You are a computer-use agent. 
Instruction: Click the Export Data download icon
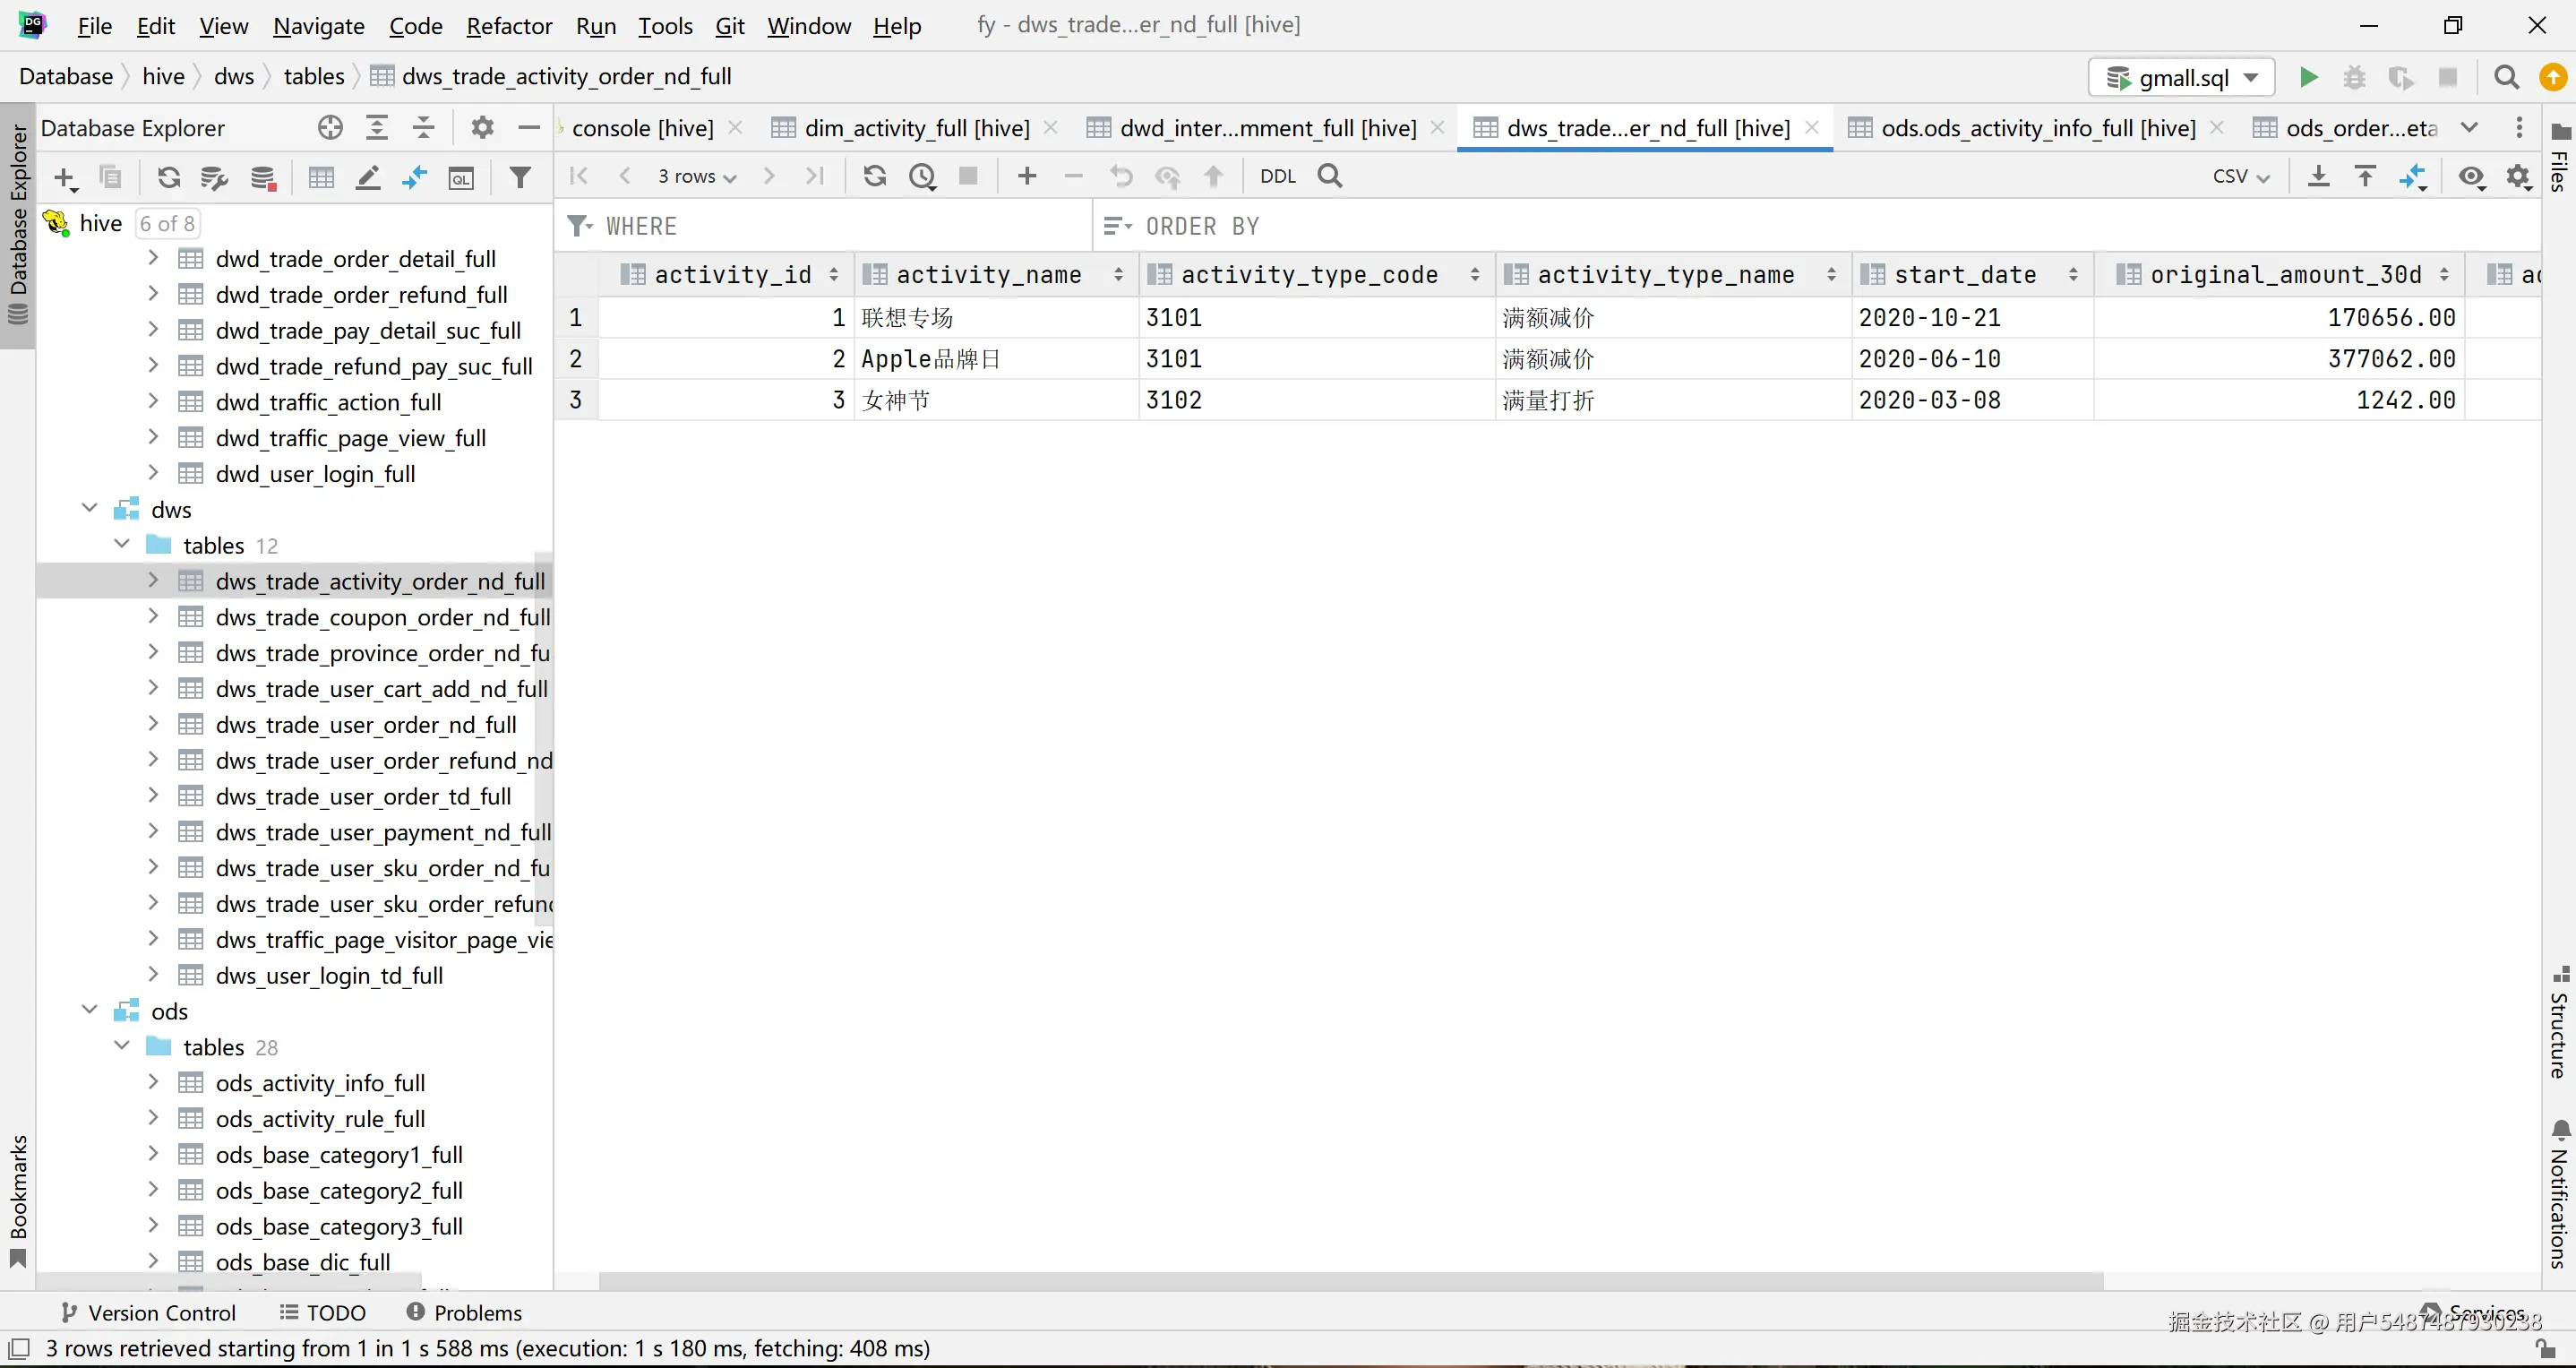2318,176
